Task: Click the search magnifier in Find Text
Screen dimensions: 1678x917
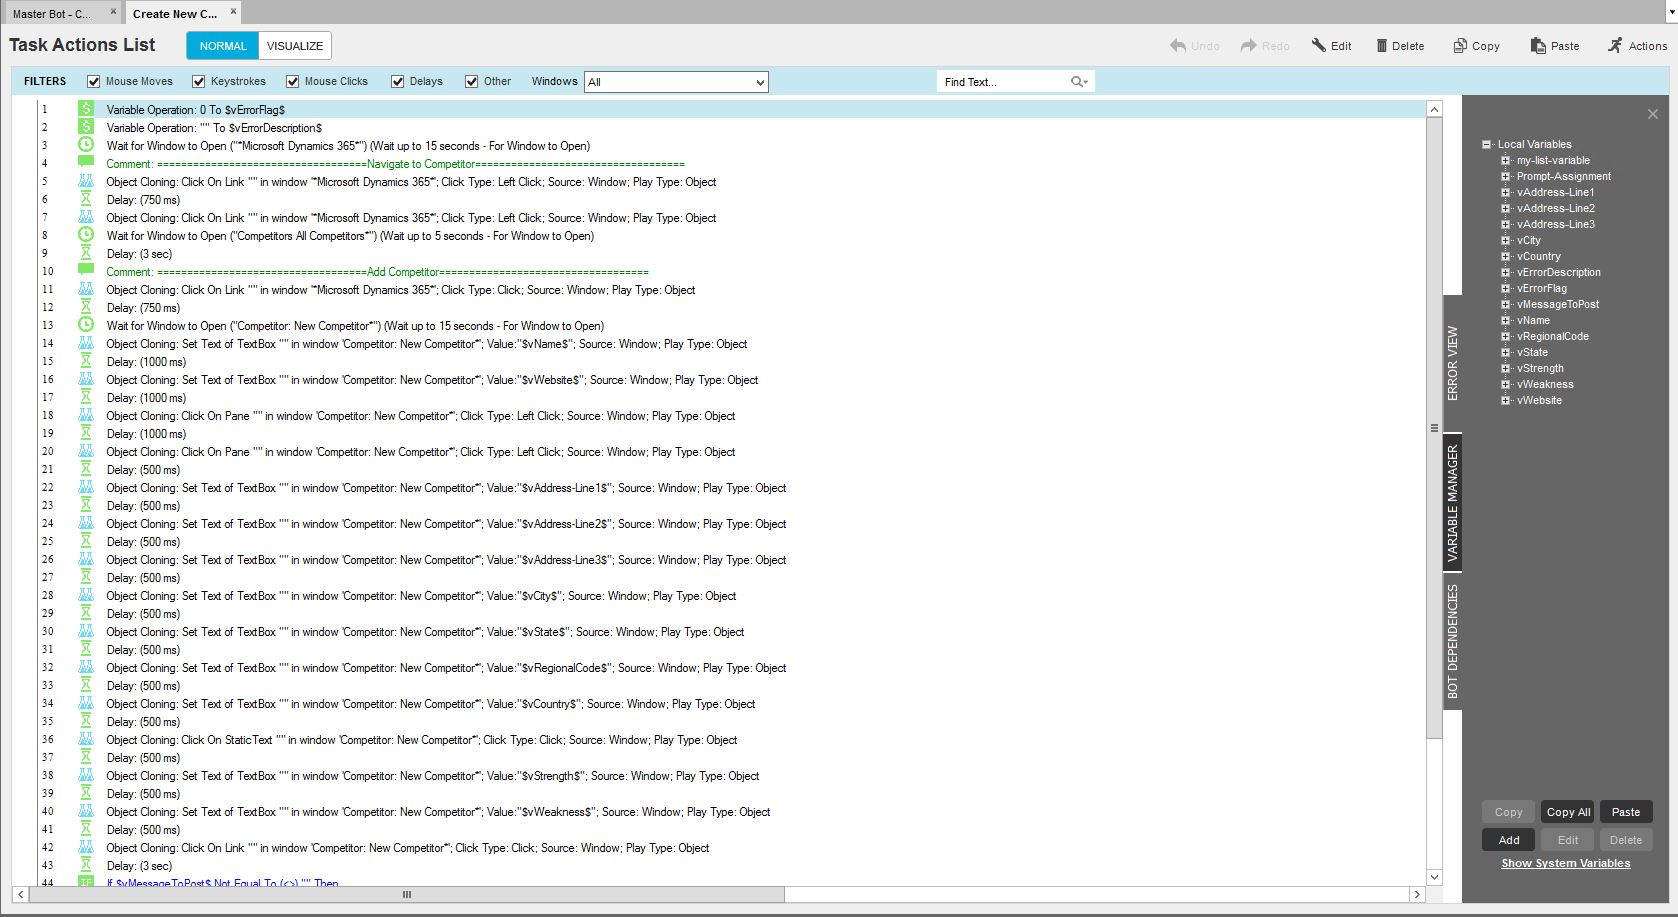Action: tap(1077, 82)
